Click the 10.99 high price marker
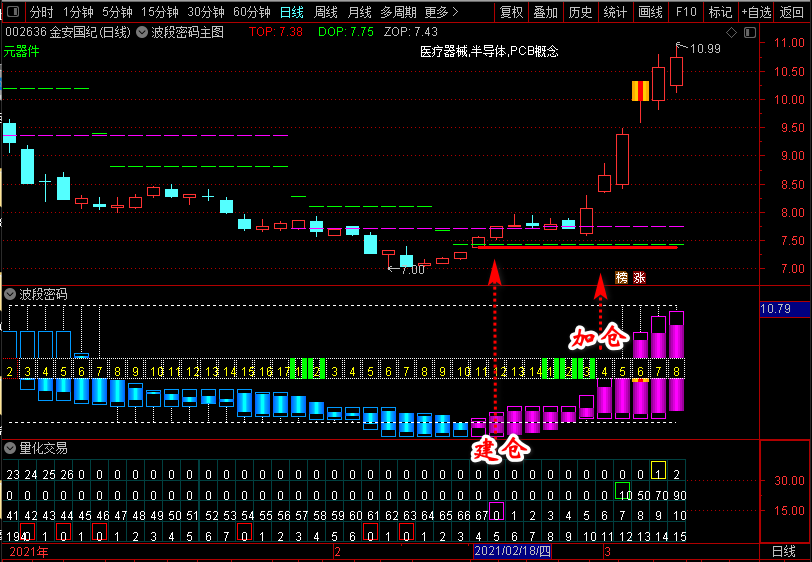Screen dimensions: 812x562 tap(704, 49)
